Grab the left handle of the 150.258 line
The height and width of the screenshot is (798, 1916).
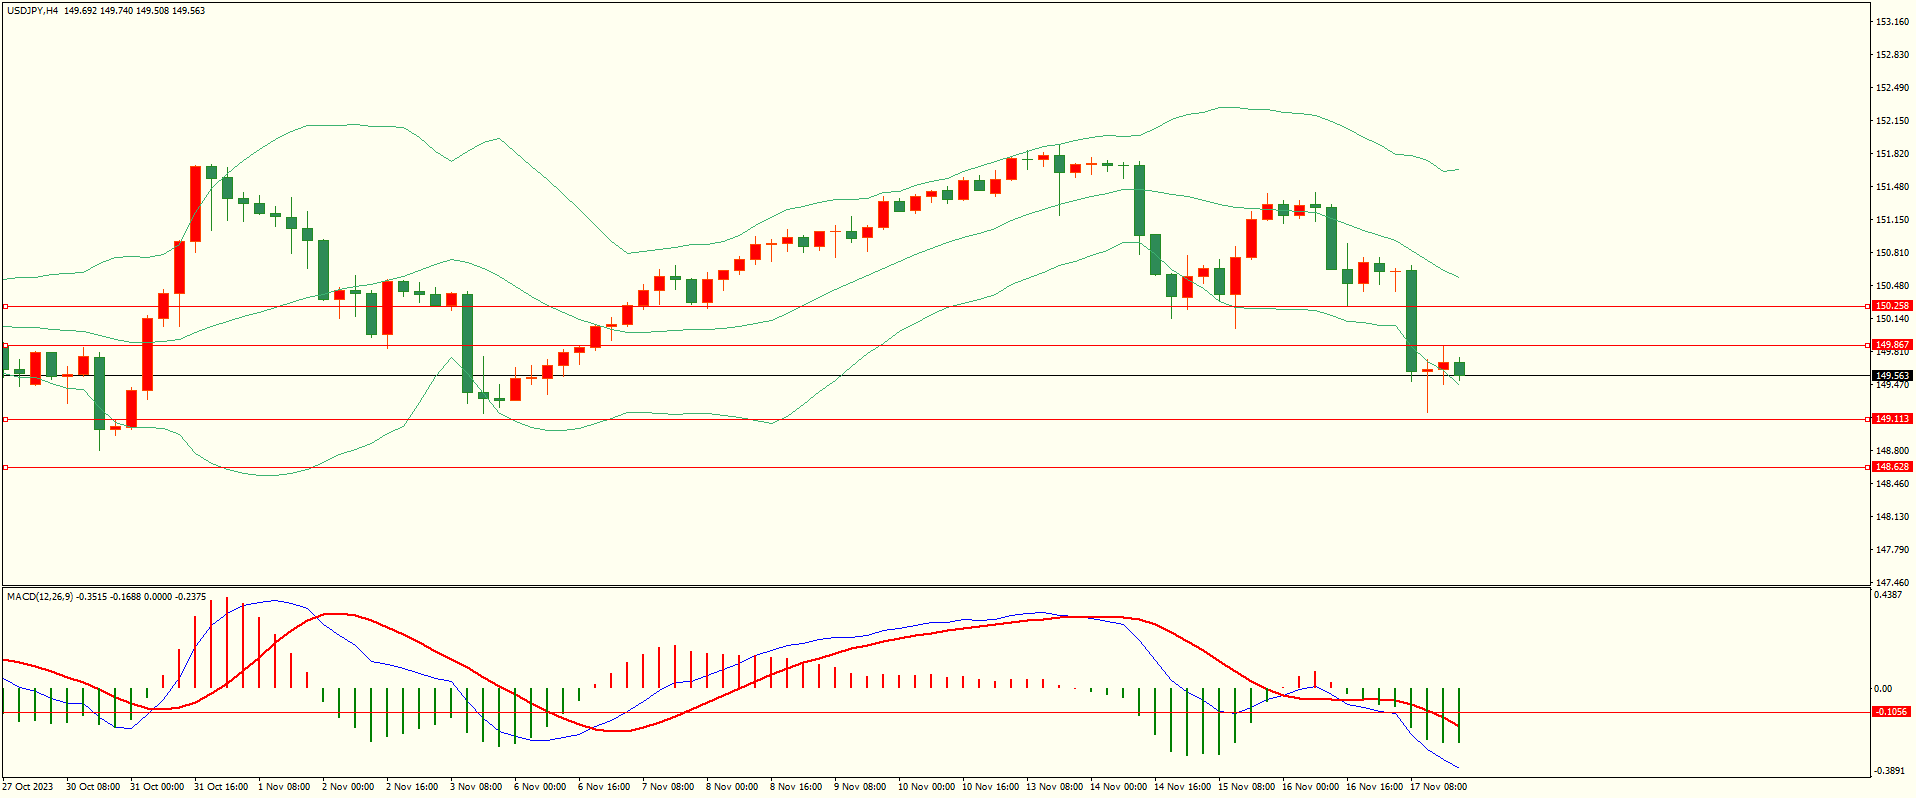click(5, 307)
